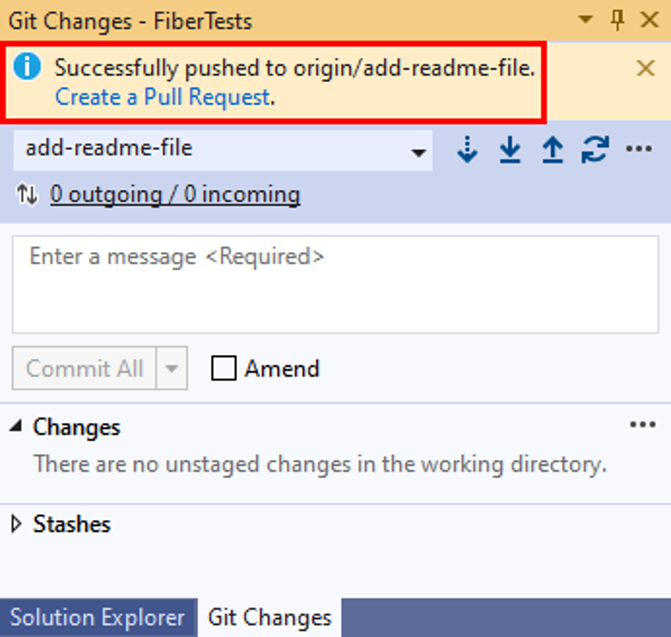The width and height of the screenshot is (671, 637).
Task: Click the Pull down-arrow icon
Action: 510,149
